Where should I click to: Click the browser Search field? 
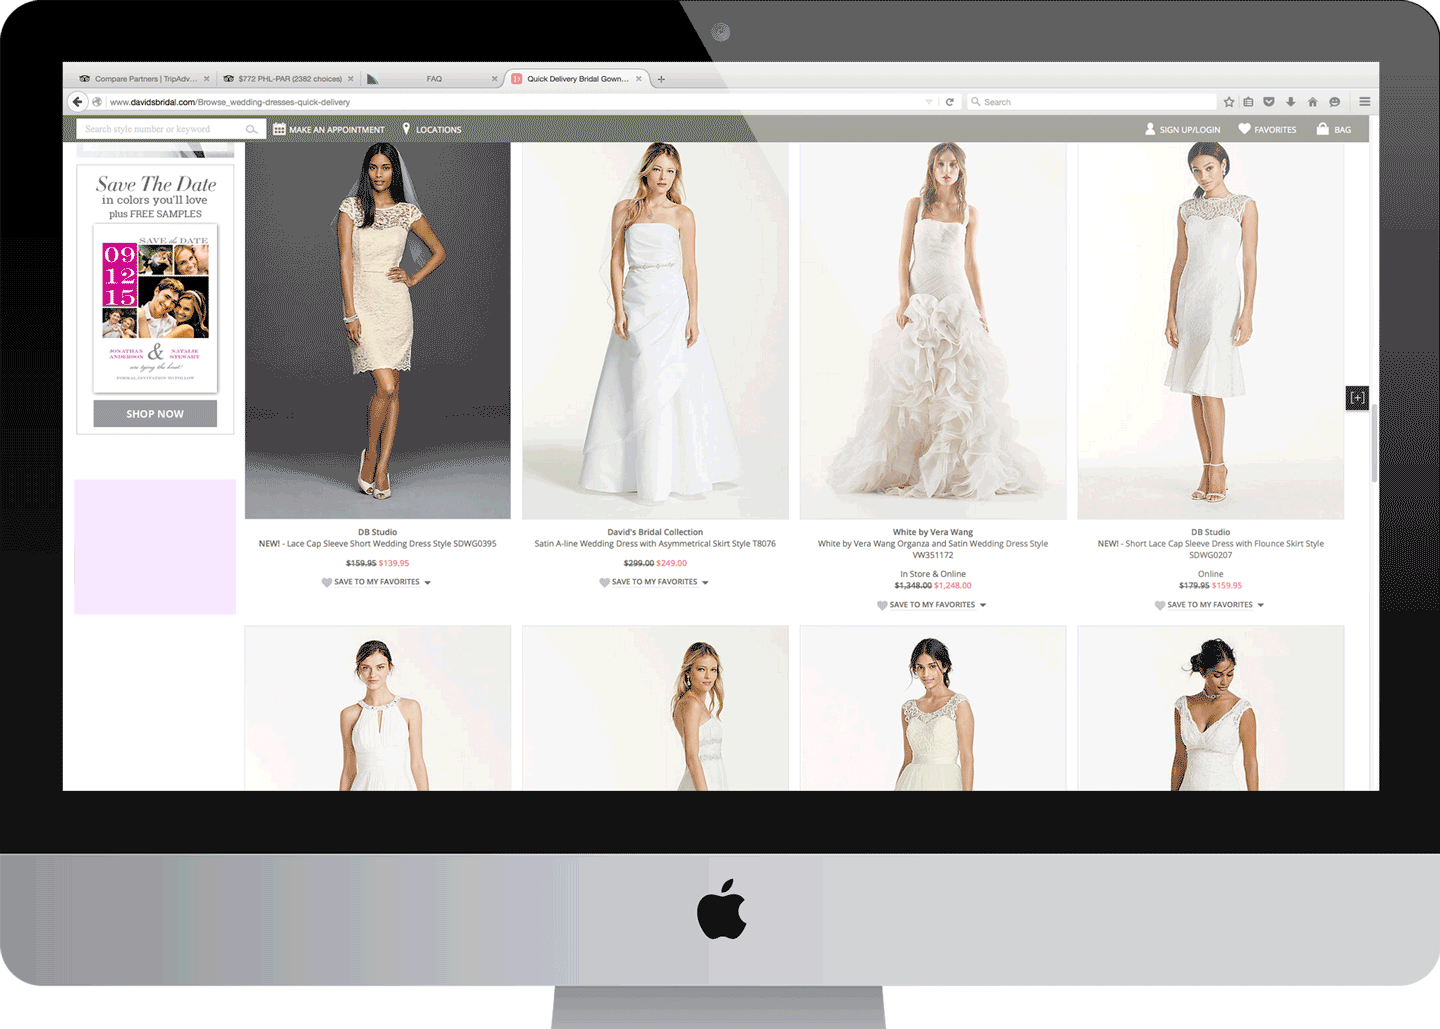(1091, 102)
